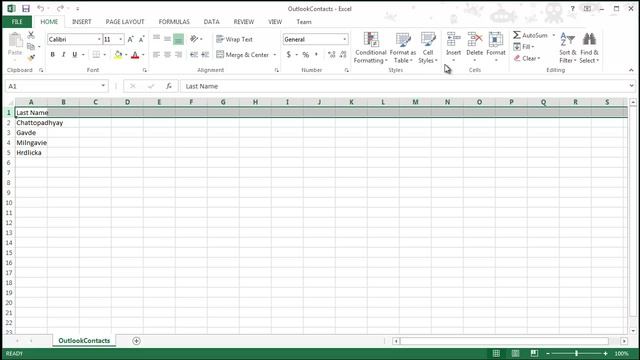Expand the AutoSum dropdown arrow

tap(554, 36)
